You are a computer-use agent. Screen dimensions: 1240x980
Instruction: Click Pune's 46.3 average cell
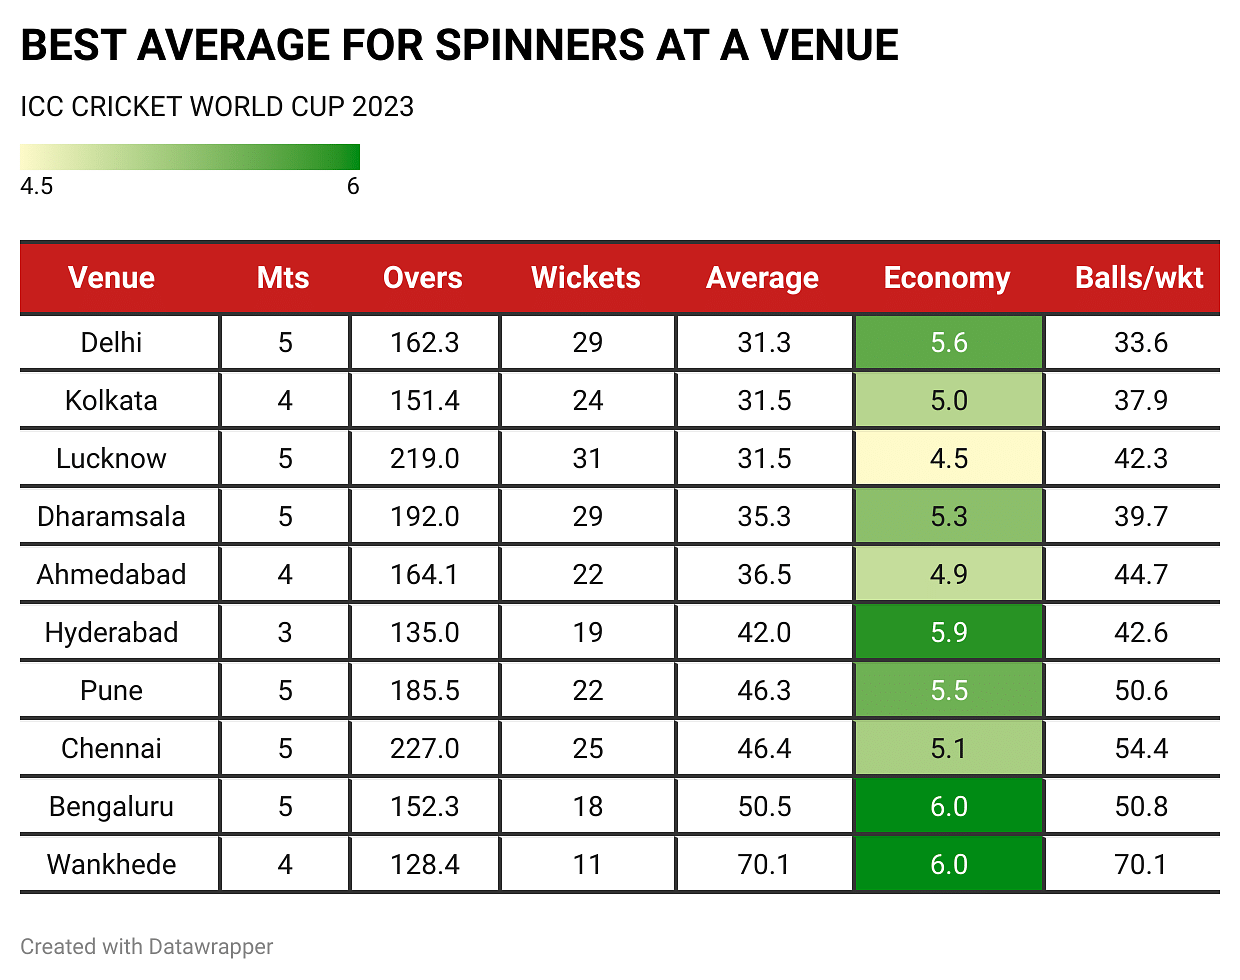coord(764,691)
